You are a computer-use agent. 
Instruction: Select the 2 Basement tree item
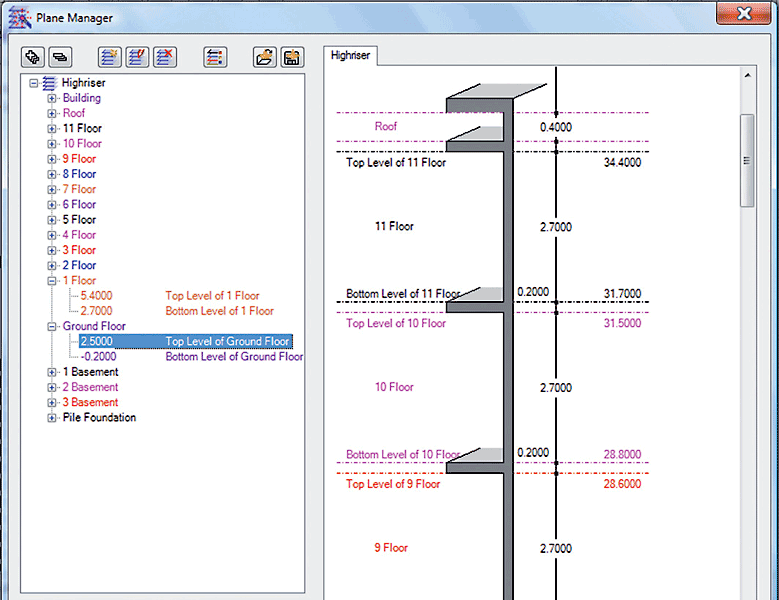click(x=90, y=387)
